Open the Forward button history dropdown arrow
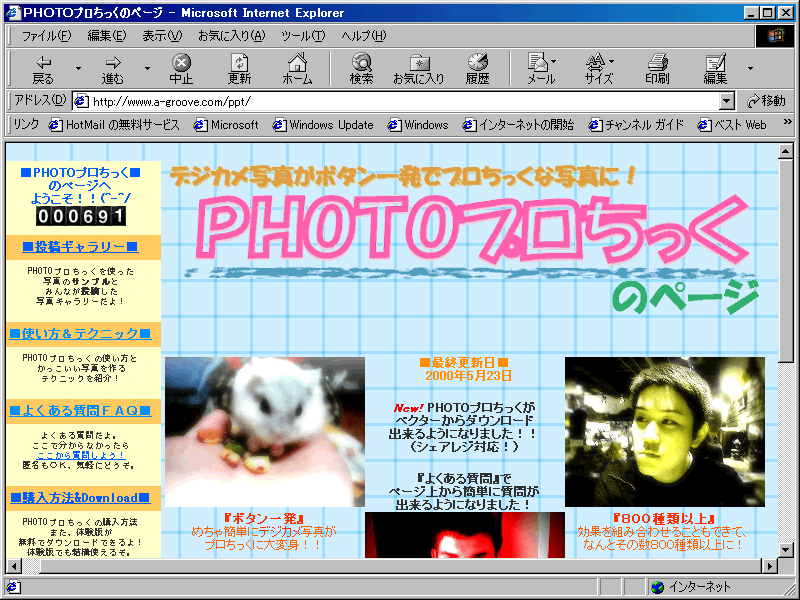Screen dimensions: 800x600 coord(147,68)
